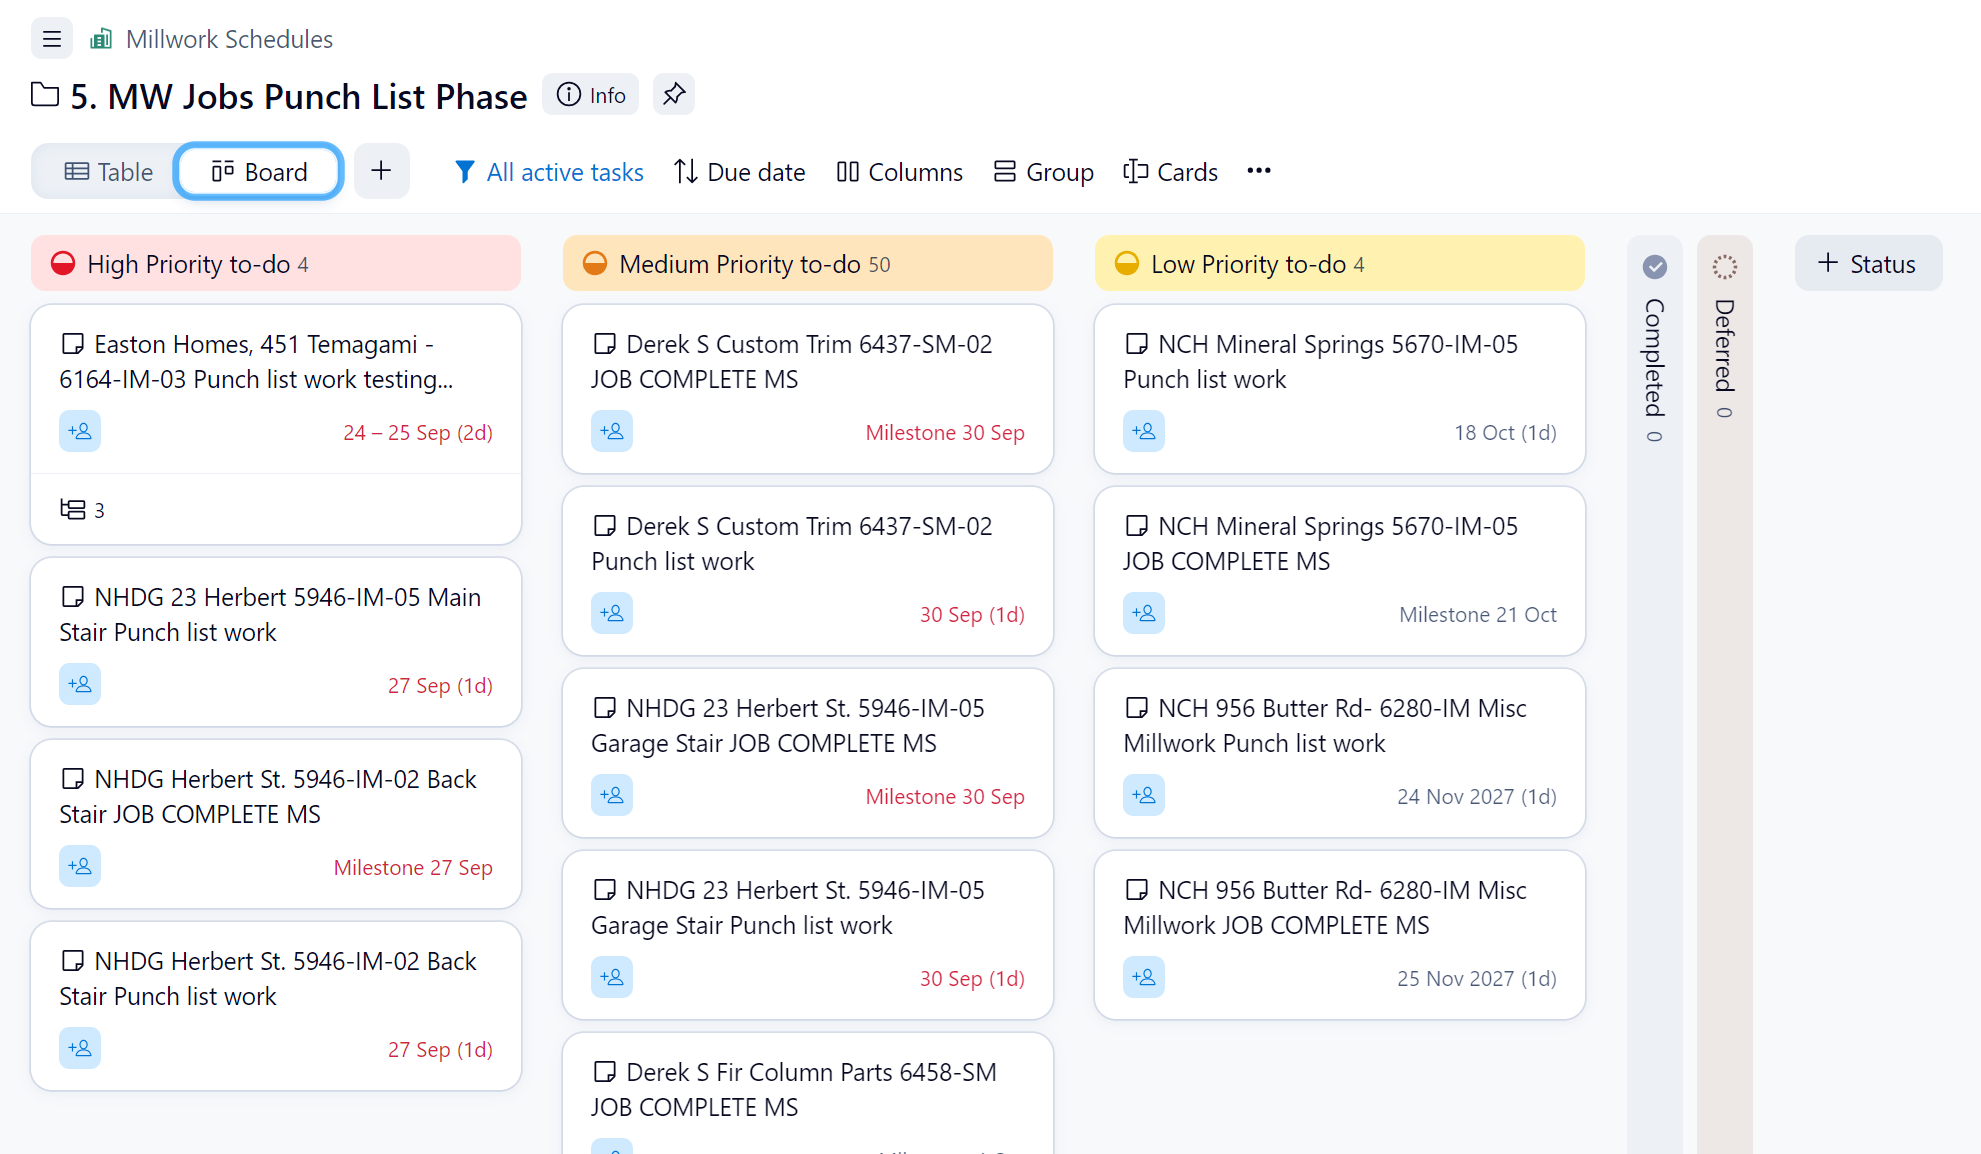Click the High Priority to-do red header
Image resolution: width=1981 pixels, height=1154 pixels.
(x=276, y=264)
